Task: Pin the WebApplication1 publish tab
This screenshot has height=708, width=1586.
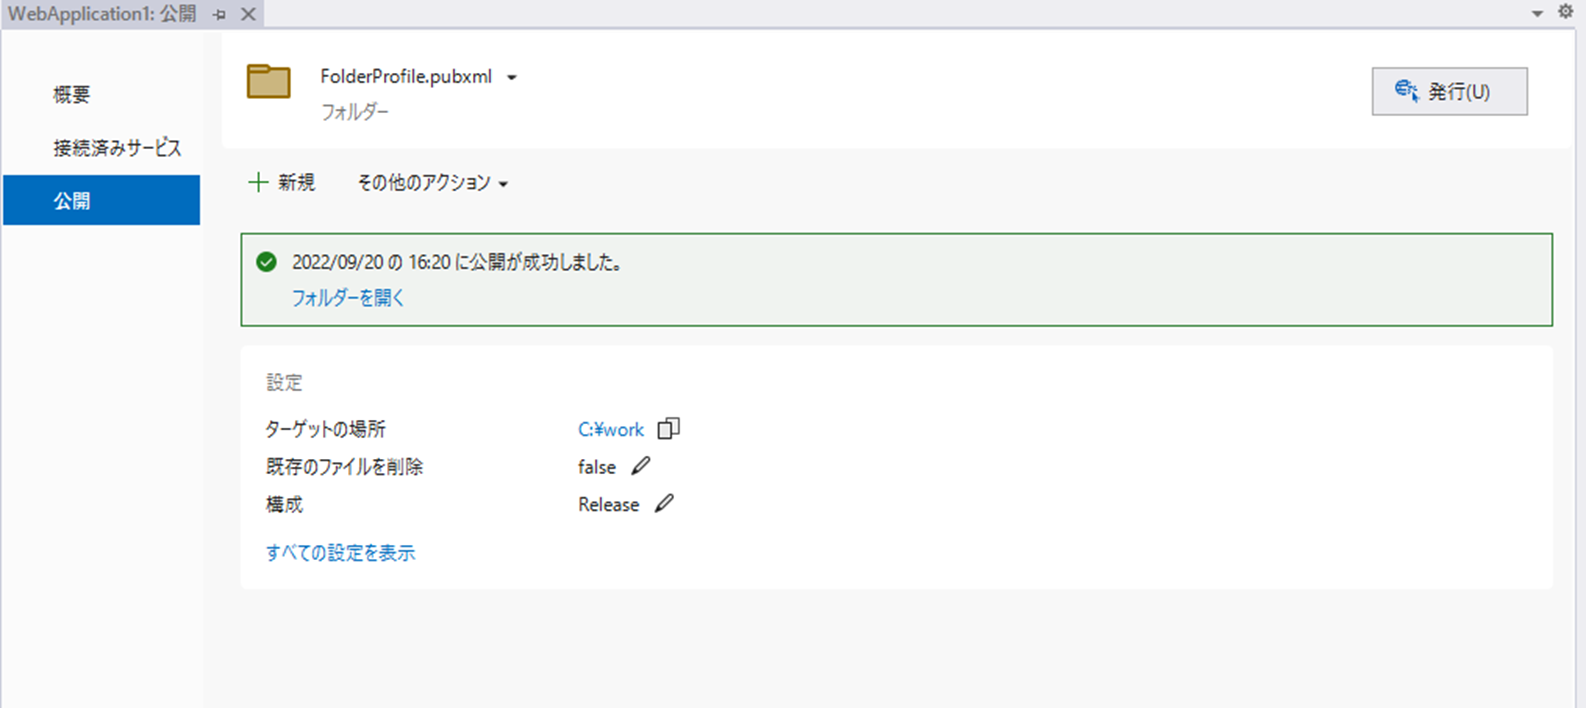Action: (x=220, y=15)
